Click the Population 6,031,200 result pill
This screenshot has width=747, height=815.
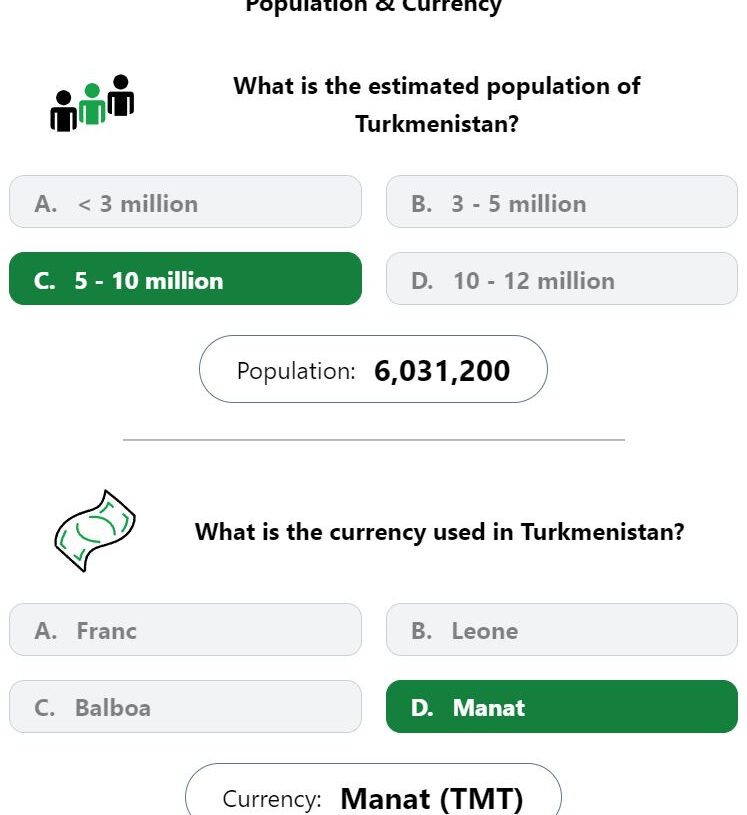(x=373, y=369)
